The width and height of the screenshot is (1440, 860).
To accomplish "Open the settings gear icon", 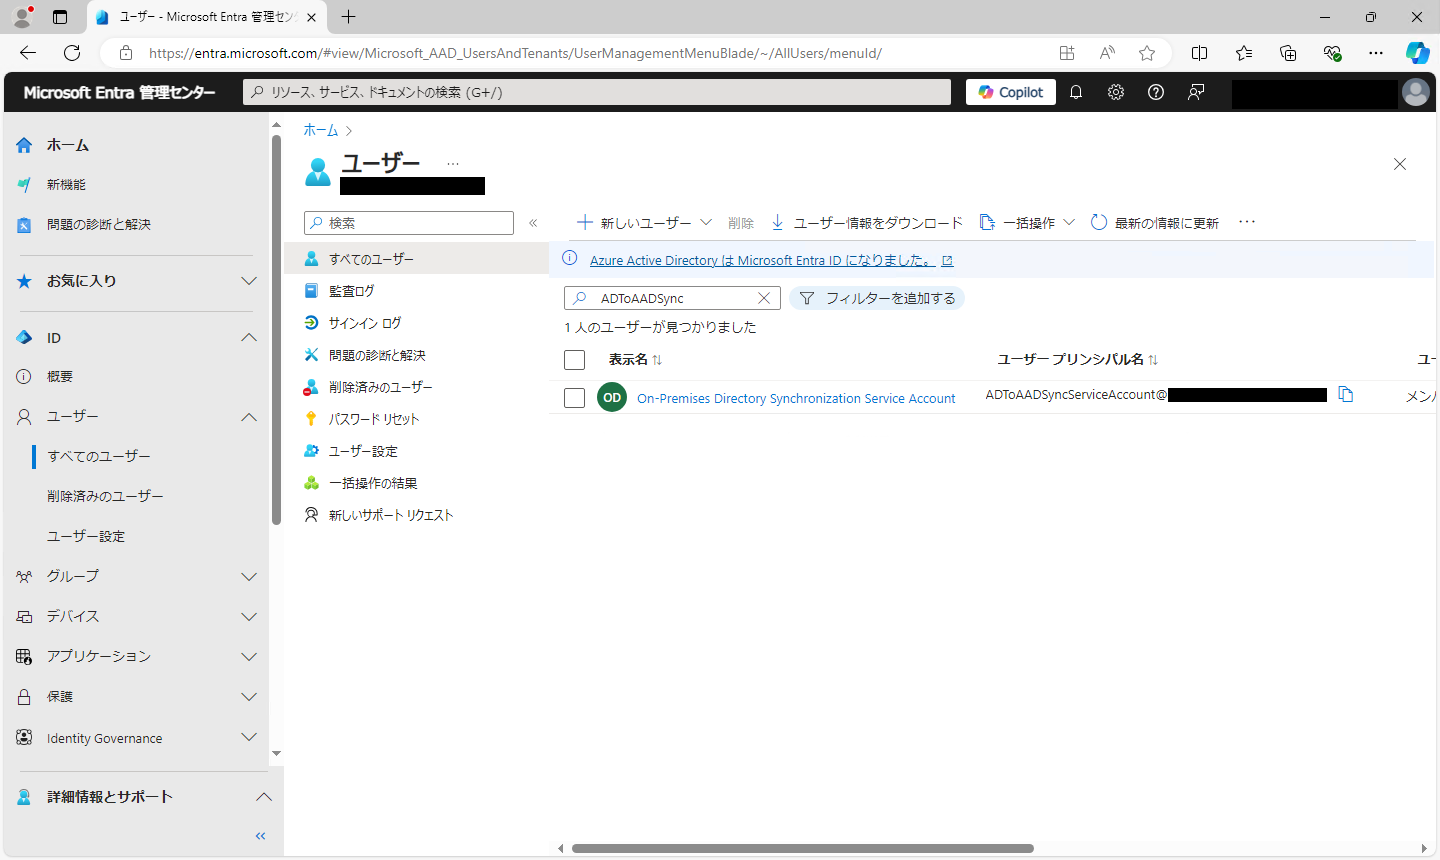I will [1116, 92].
